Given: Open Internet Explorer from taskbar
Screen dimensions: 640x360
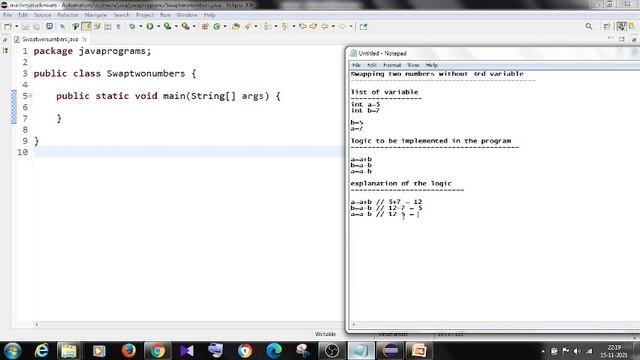Looking at the screenshot, I should (42, 351).
